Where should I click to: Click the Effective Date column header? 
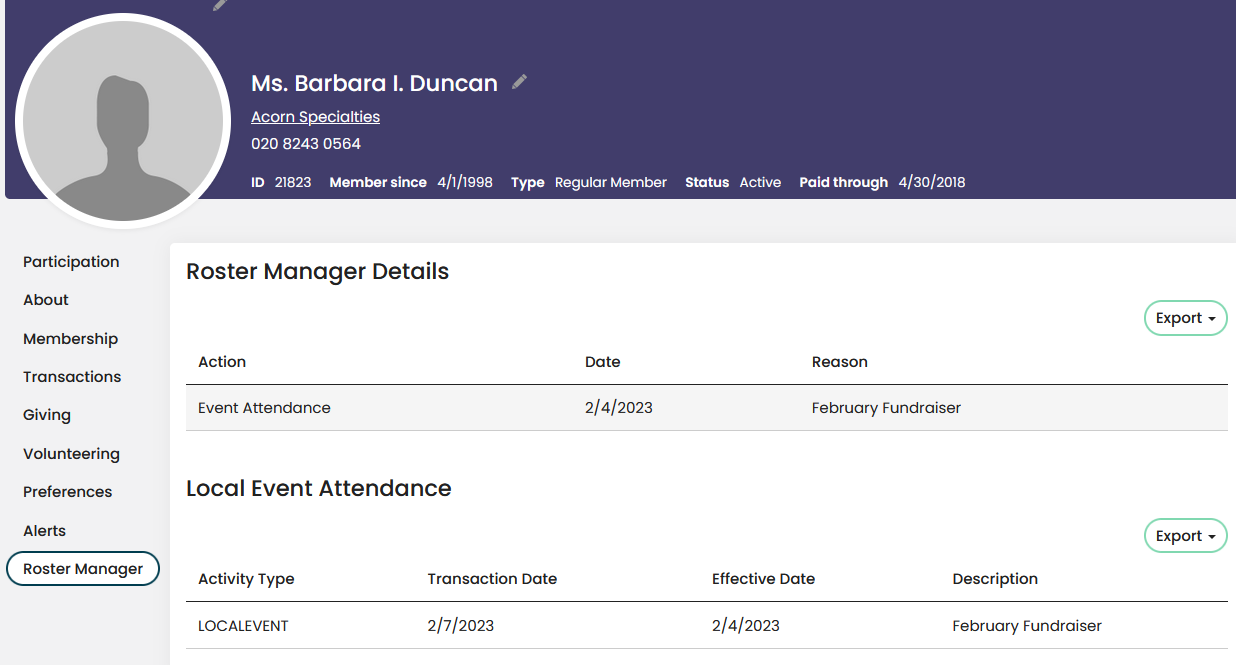(x=763, y=579)
